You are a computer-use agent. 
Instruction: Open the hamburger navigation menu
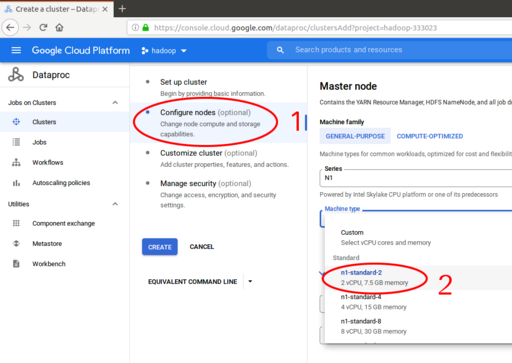(x=16, y=50)
